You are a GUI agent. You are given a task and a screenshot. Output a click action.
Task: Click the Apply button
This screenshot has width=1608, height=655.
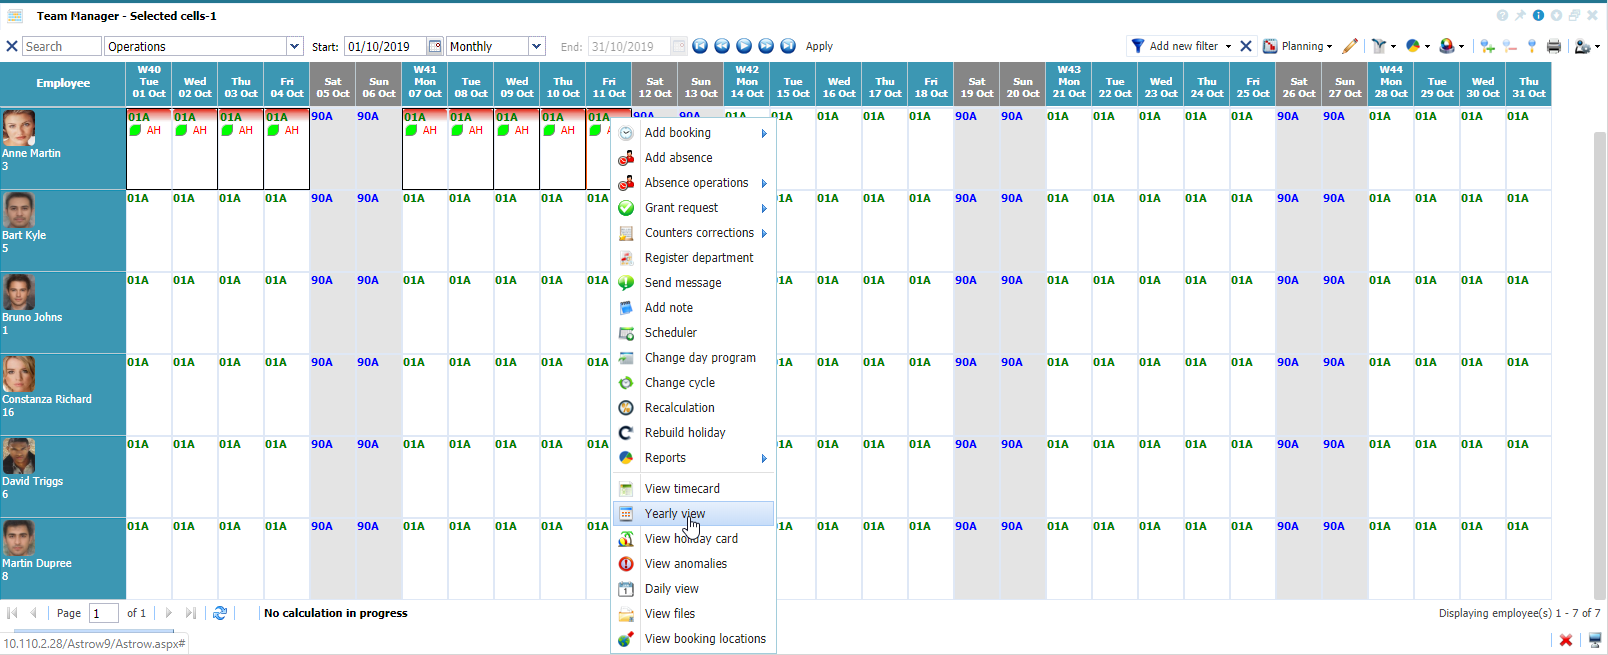pyautogui.click(x=819, y=46)
